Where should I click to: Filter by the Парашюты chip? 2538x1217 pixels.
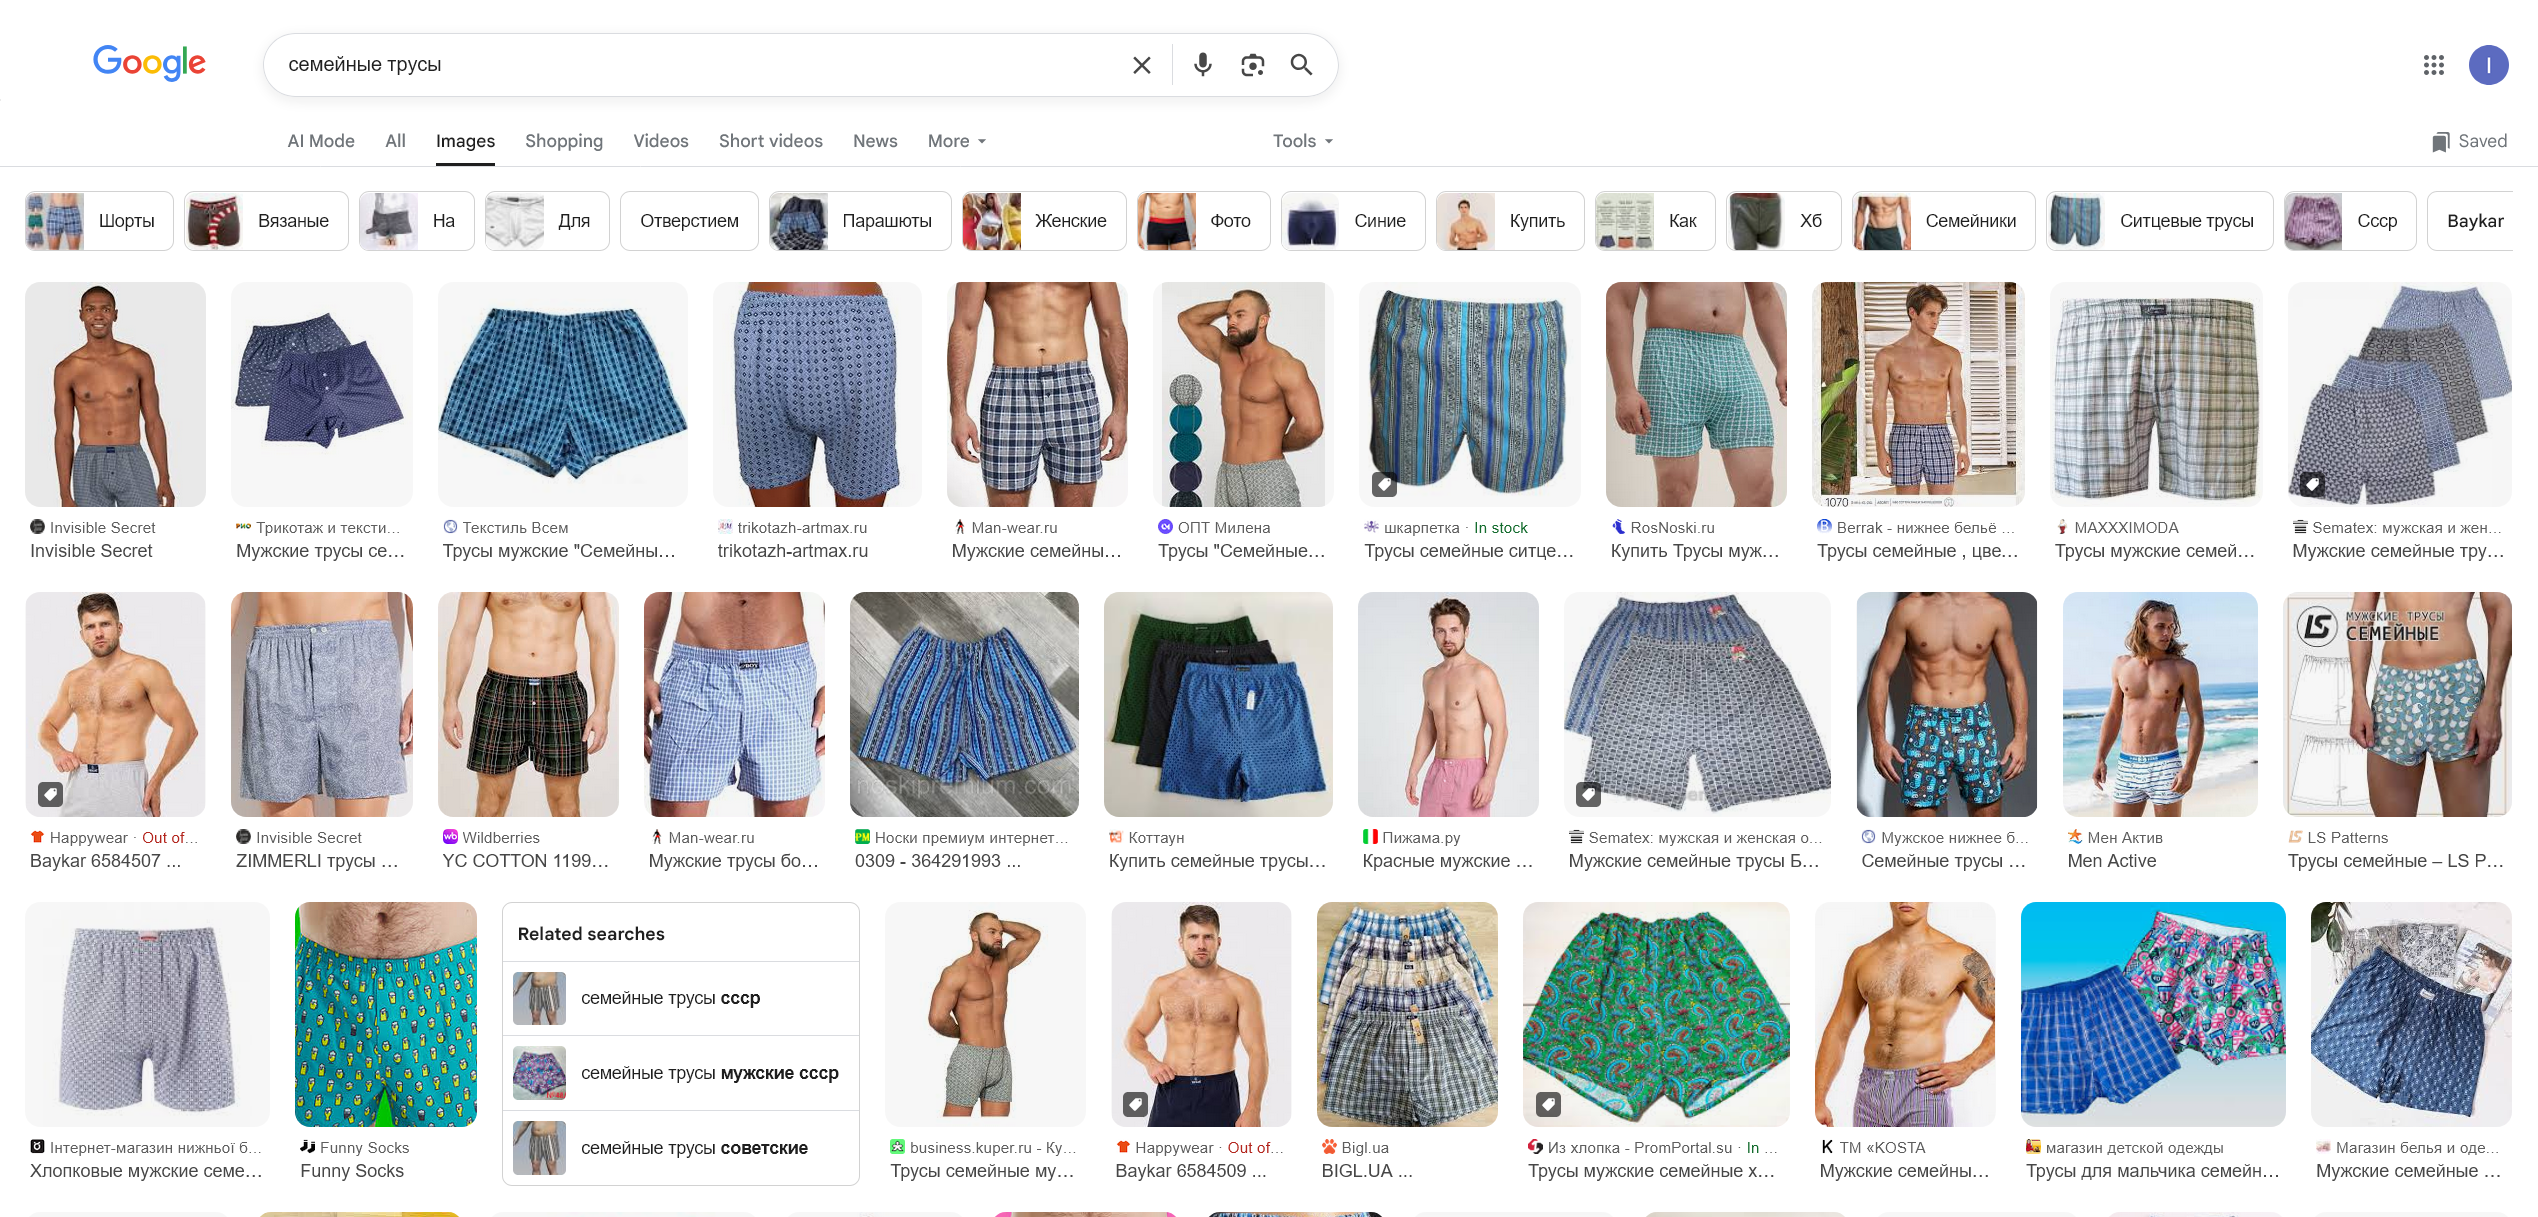point(860,221)
